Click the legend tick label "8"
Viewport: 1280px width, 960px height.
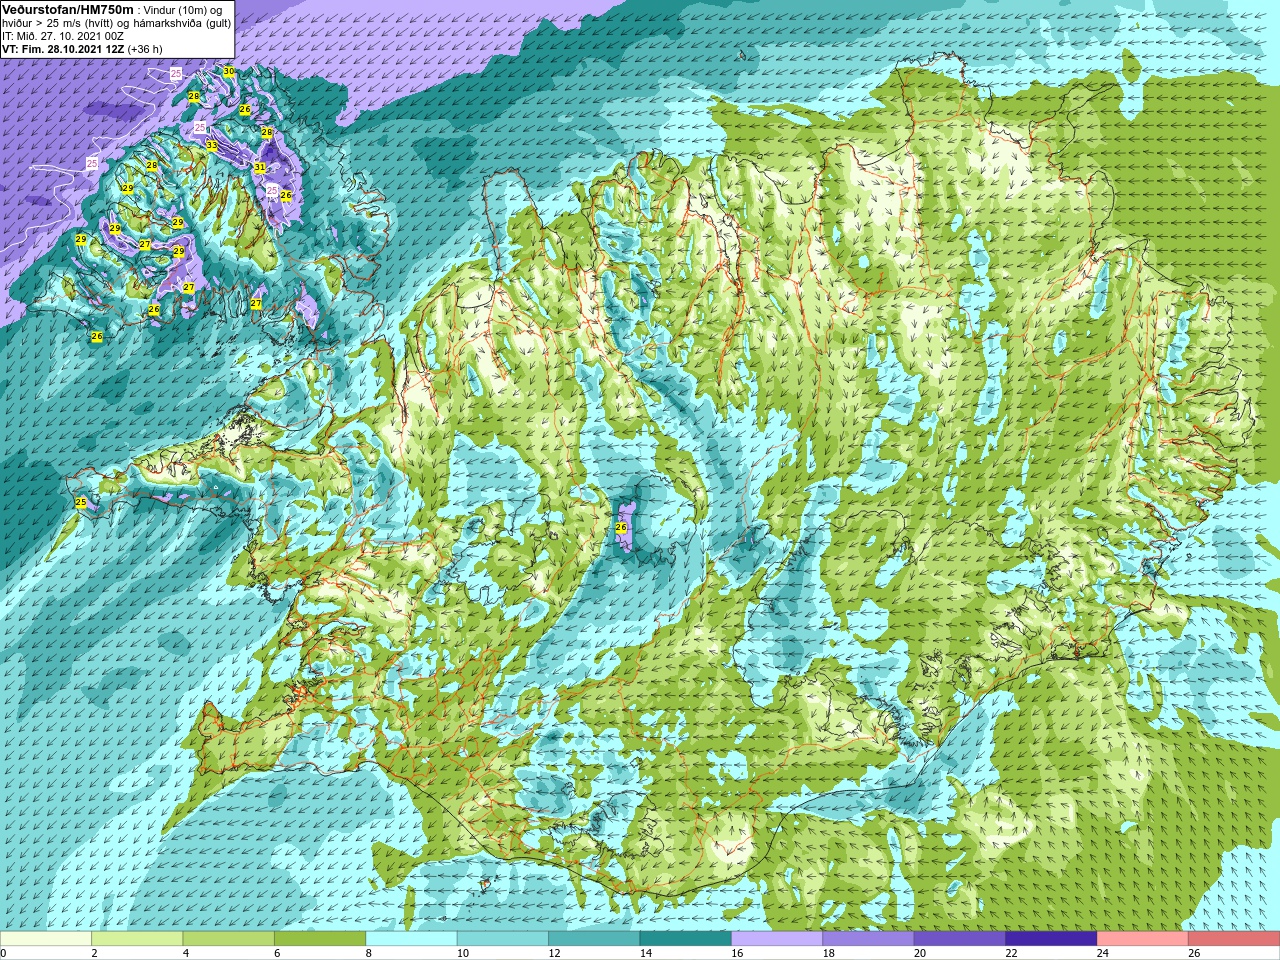(x=369, y=954)
